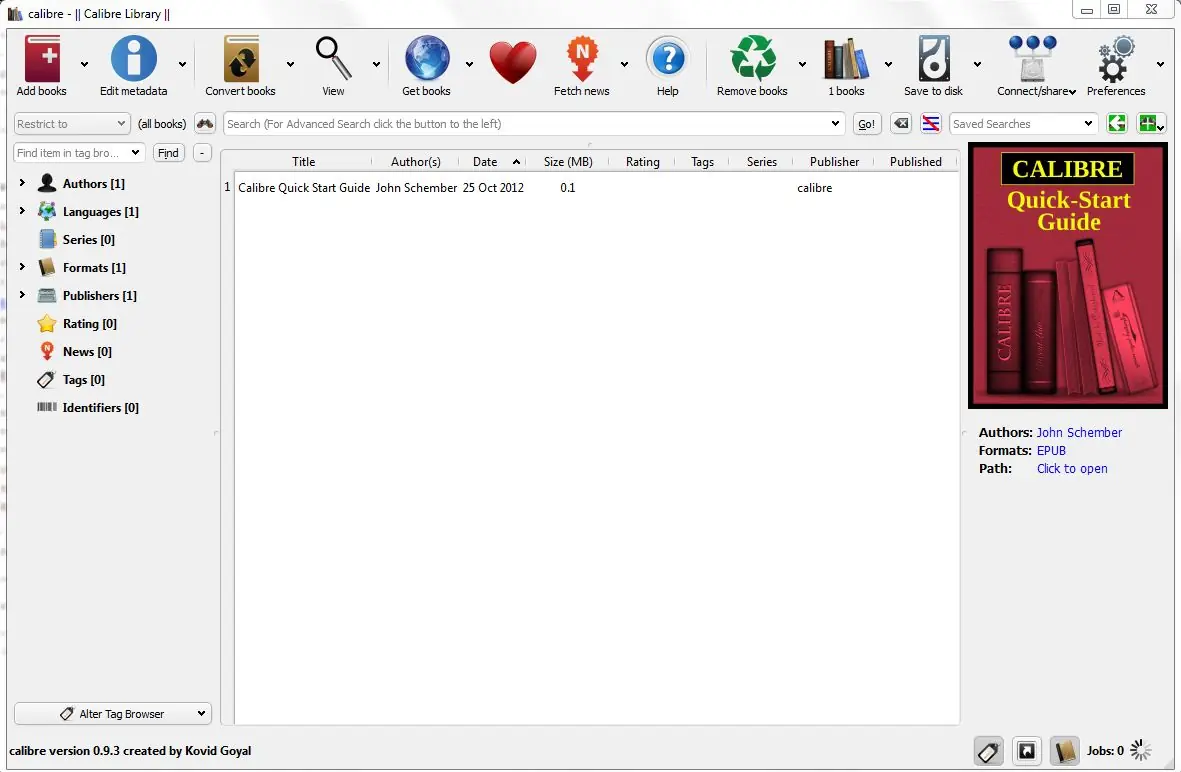Open John Schember author link
1181x772 pixels.
[x=1079, y=432]
